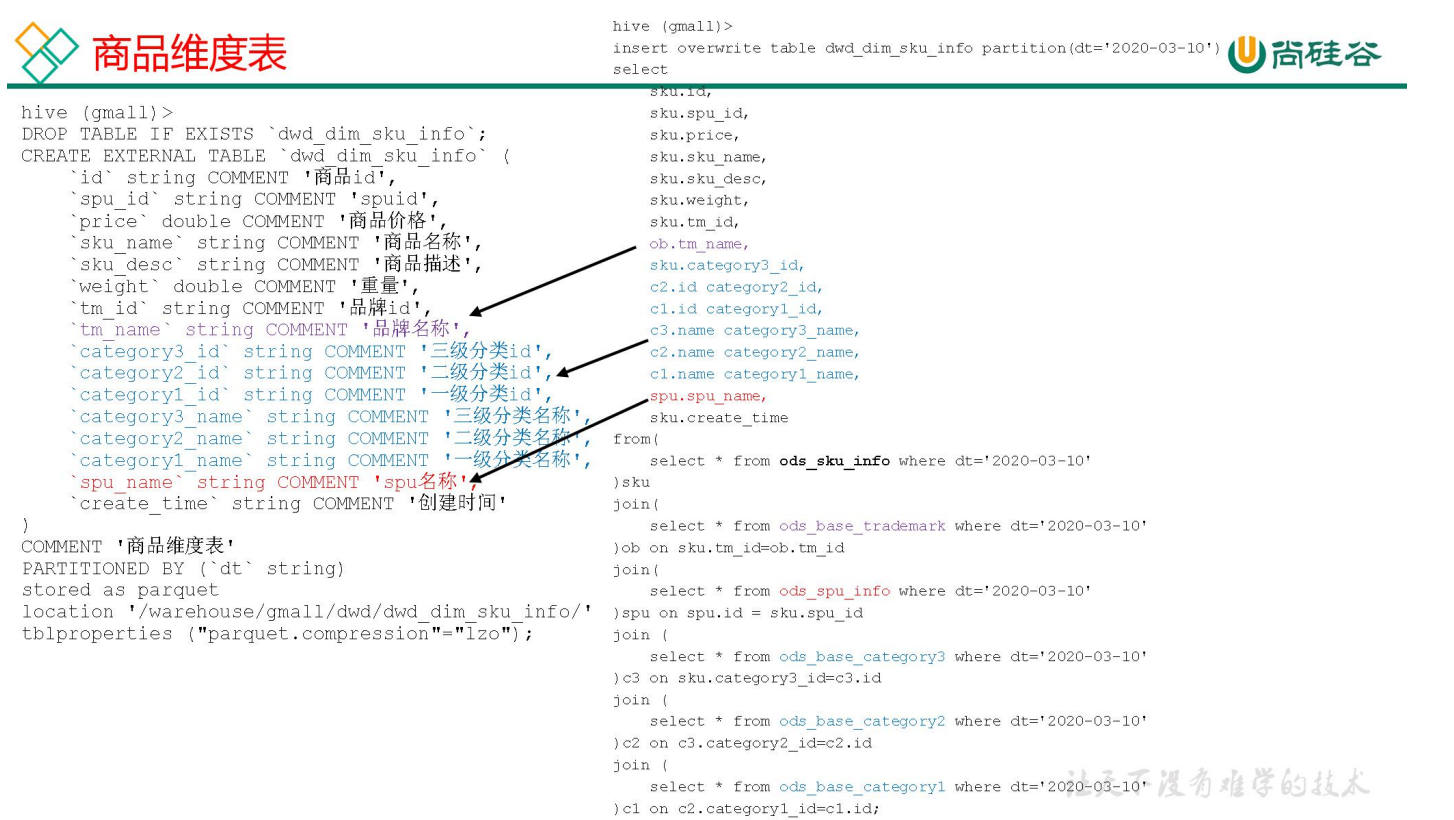The width and height of the screenshot is (1454, 820).
Task: Click the ods_base_category1 table name
Action: (x=863, y=787)
